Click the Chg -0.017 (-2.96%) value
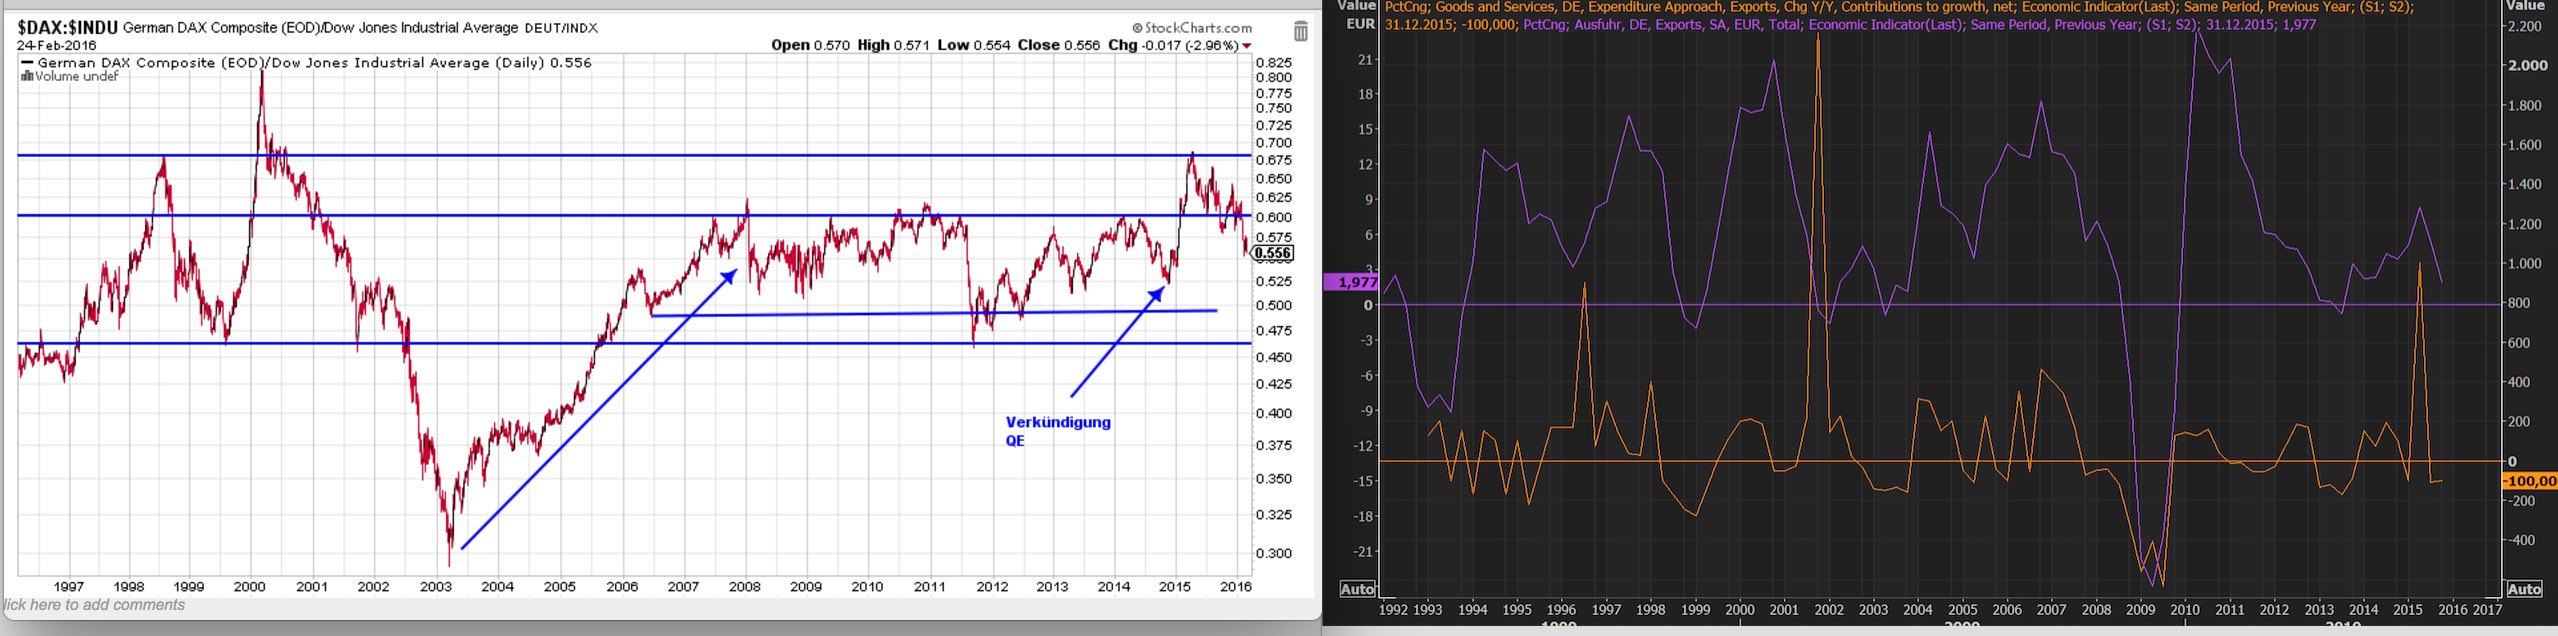 click(1173, 45)
